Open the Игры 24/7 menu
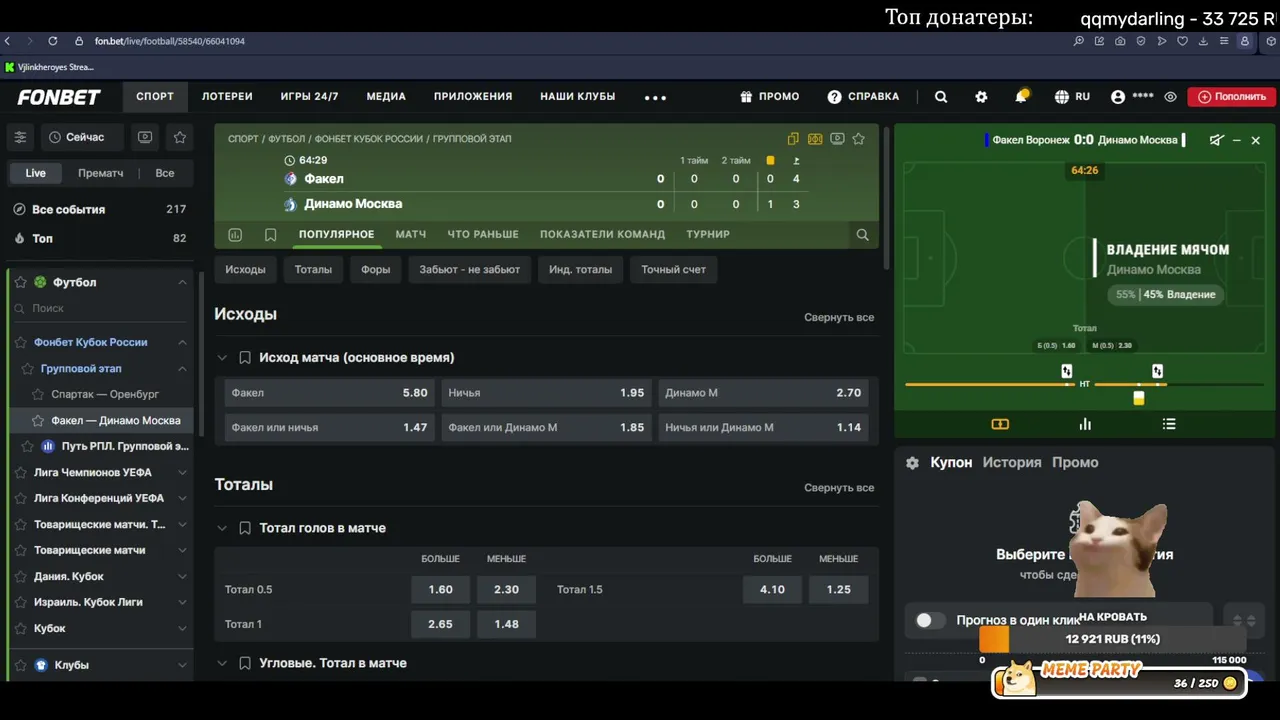1280x720 pixels. 309,97
